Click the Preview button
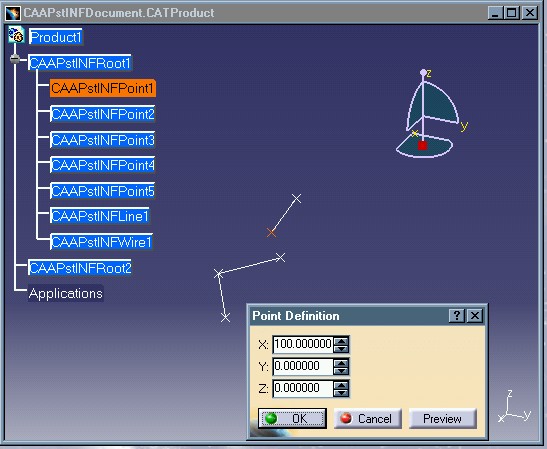Viewport: 547px width, 449px height. pos(442,418)
